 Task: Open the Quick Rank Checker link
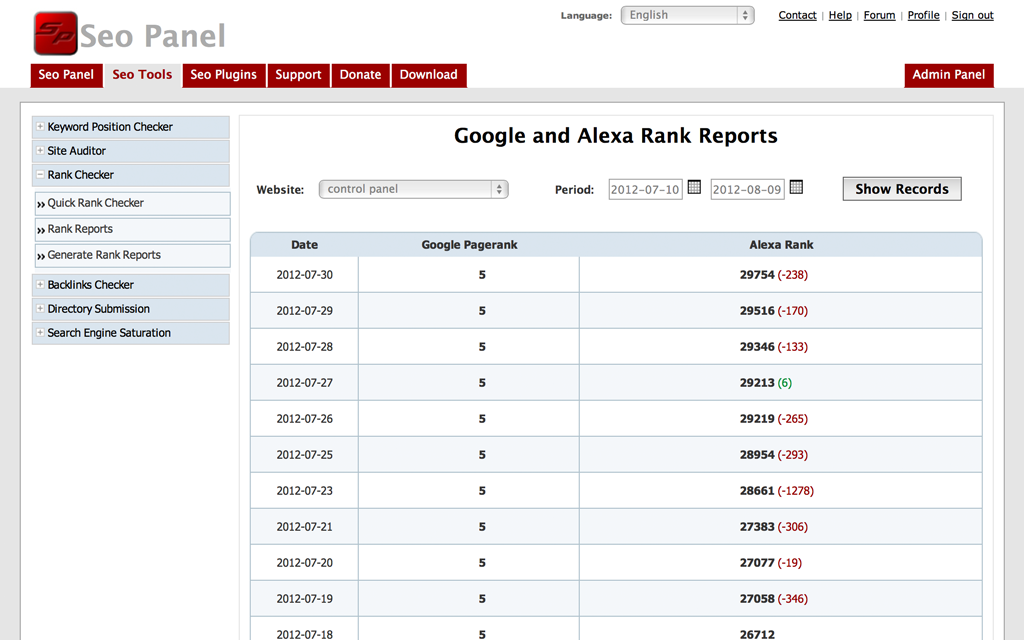click(96, 203)
